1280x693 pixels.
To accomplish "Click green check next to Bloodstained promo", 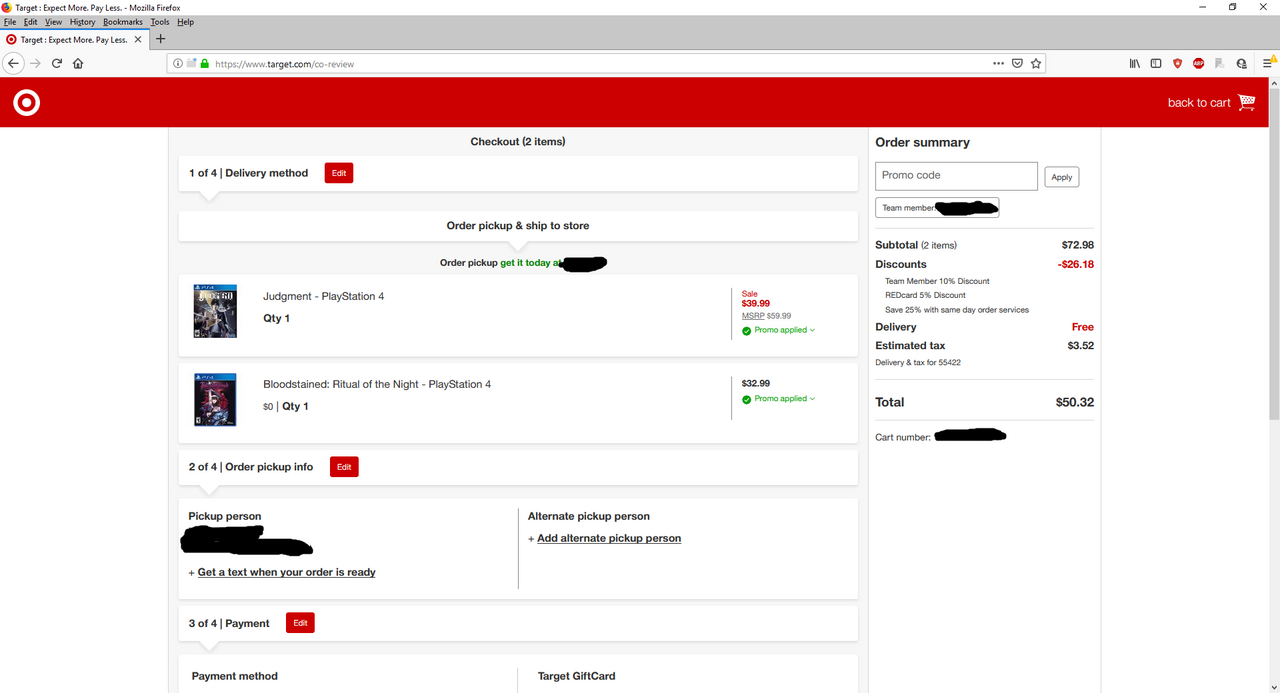I will tap(747, 400).
